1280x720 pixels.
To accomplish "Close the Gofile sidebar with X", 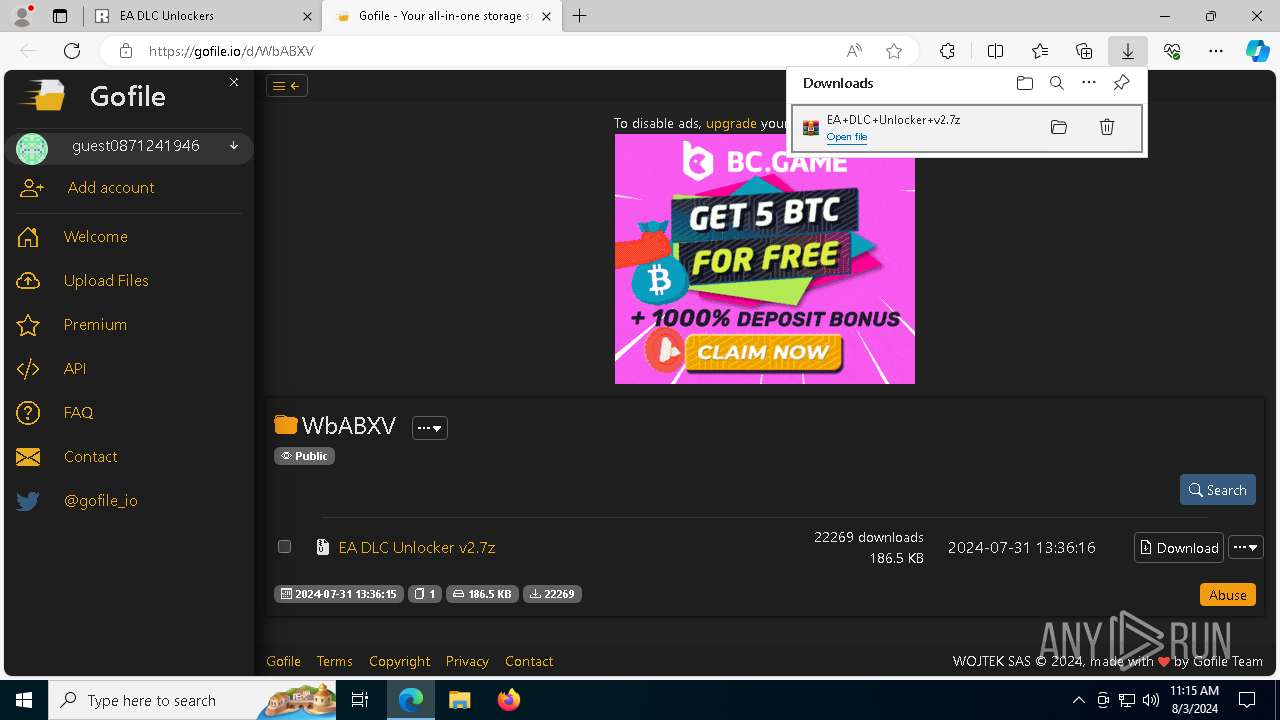I will [234, 82].
